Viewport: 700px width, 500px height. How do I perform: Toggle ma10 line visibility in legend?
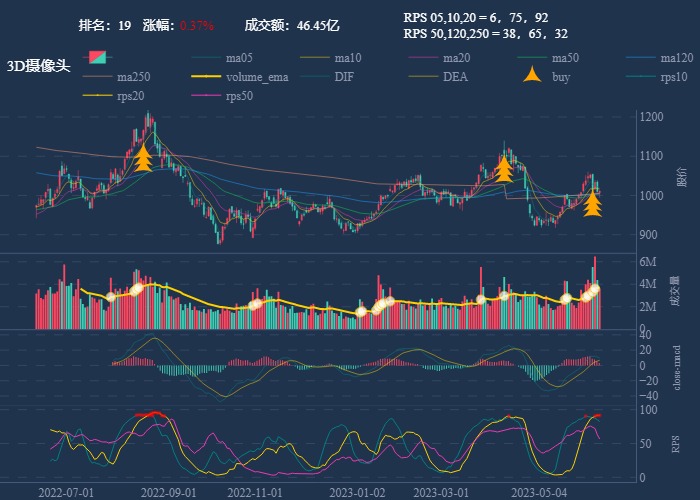313,58
